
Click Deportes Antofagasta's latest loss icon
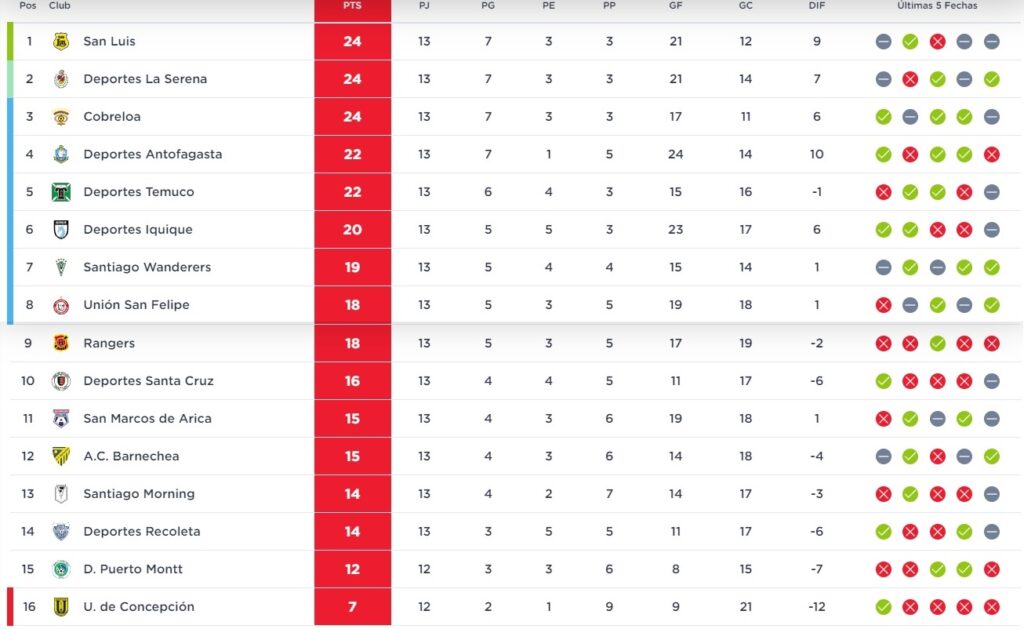pyautogui.click(x=991, y=155)
